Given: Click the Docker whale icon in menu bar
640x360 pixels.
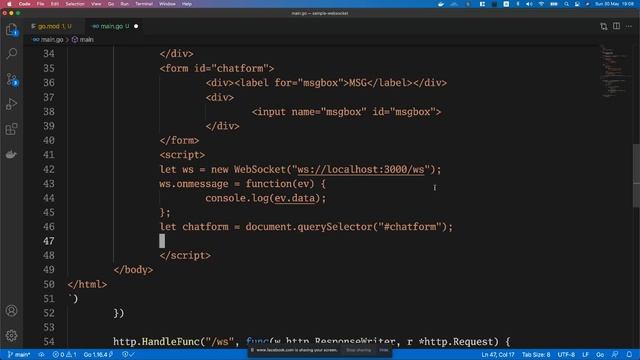Looking at the screenshot, I should click(x=441, y=4).
